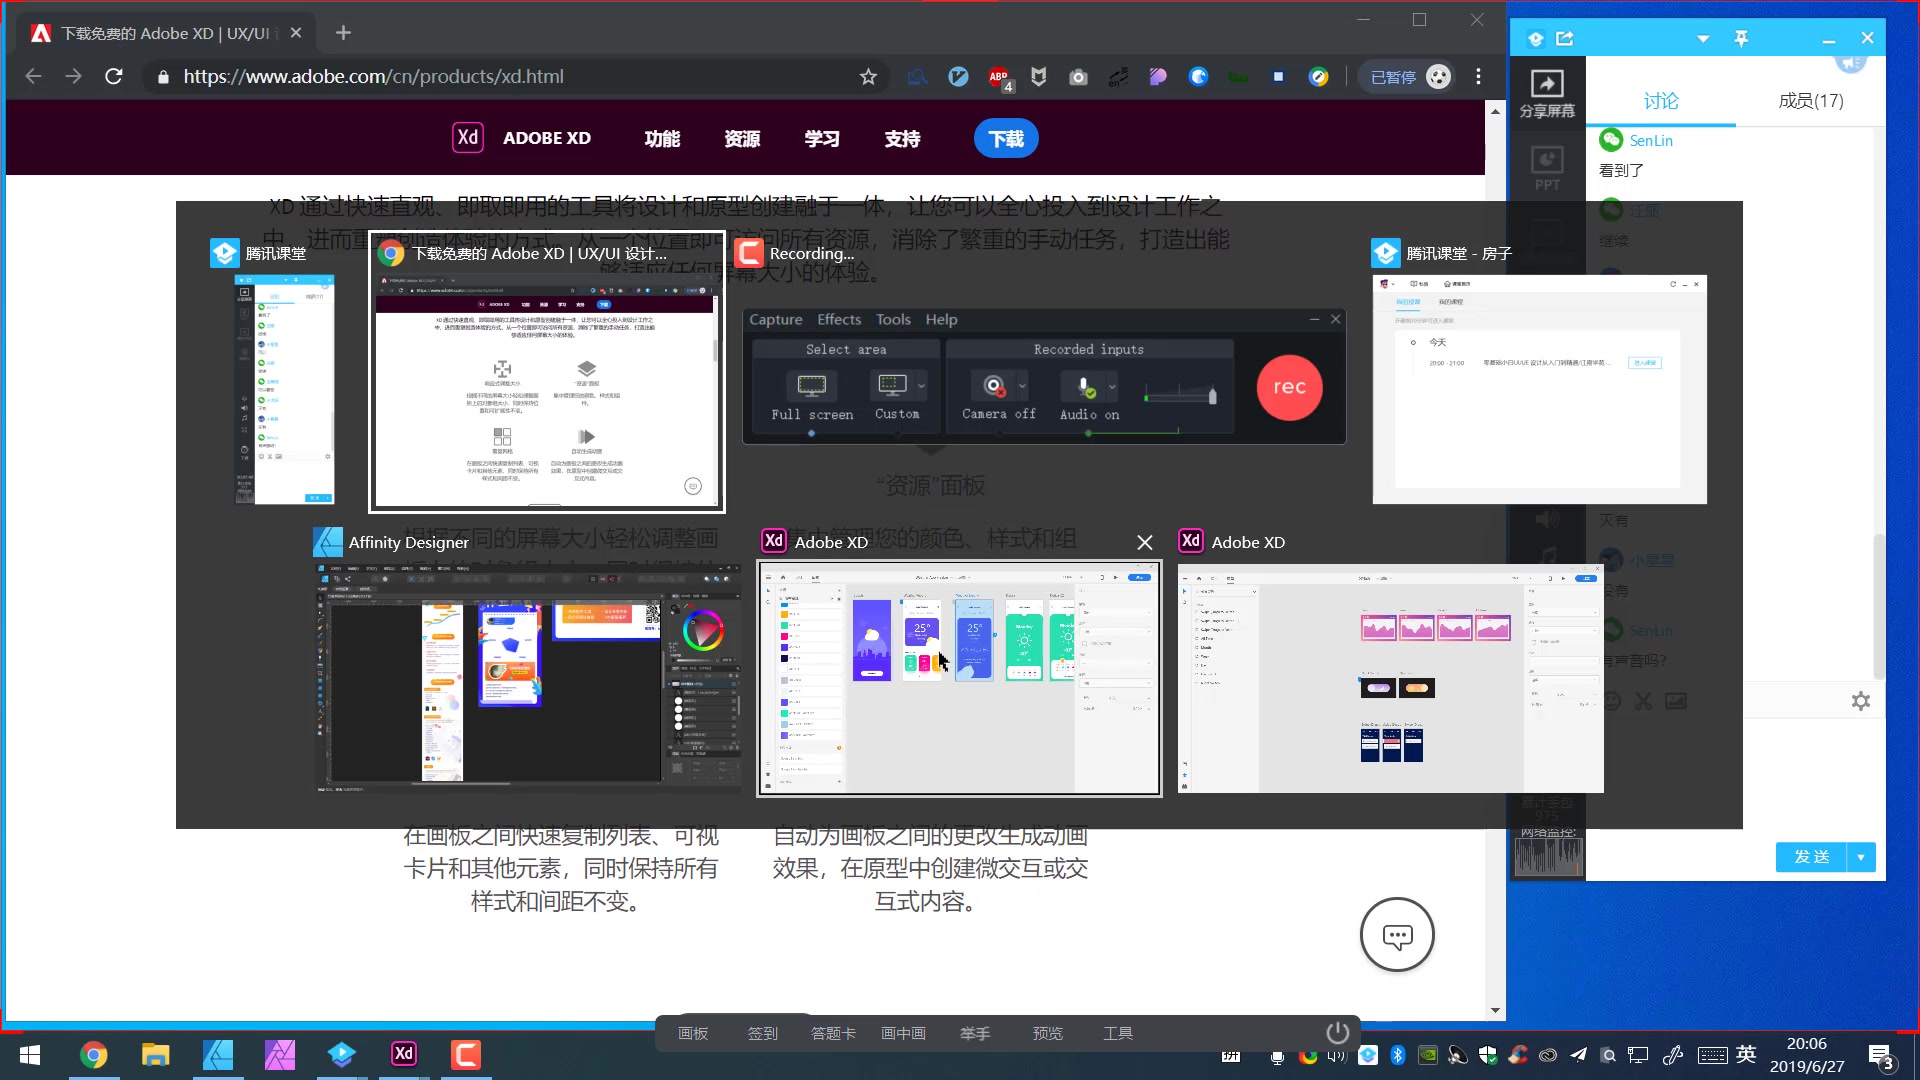Click 画中画 in bottom toolbar
Screen dimensions: 1920x1080
coord(903,1034)
